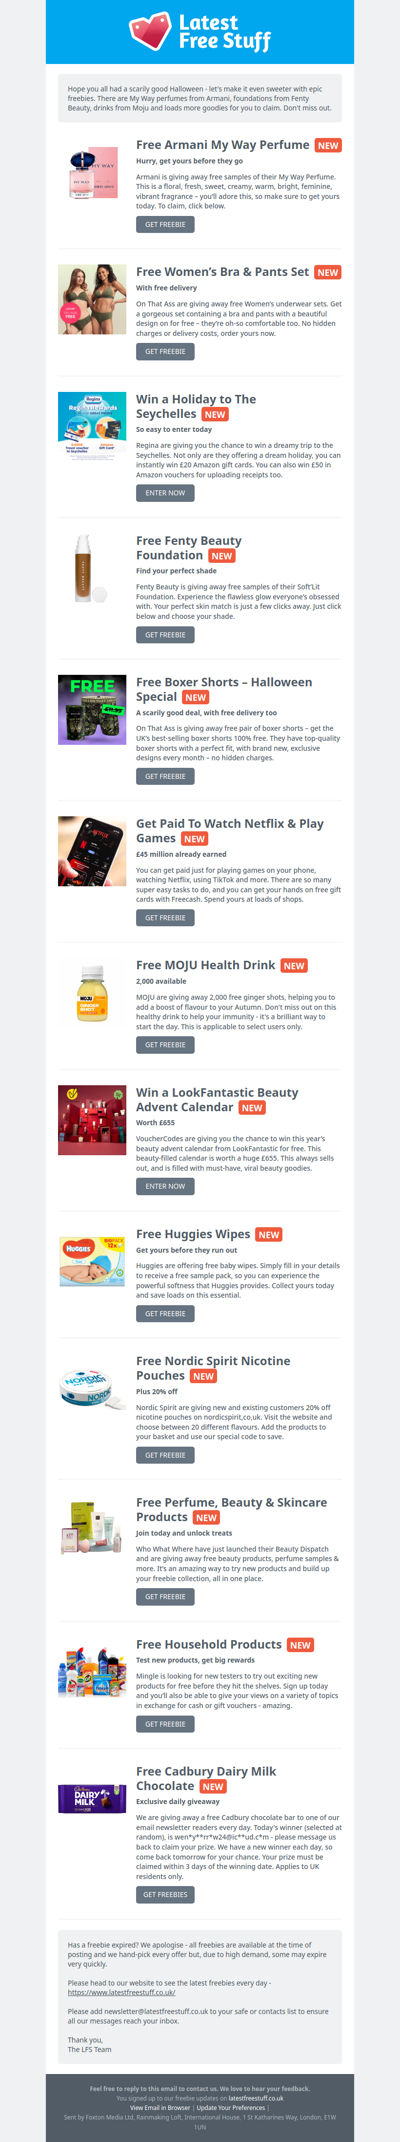Screen dimensions: 400x2142
Task: Click Get Freebie under Armani My Way Perfume
Action: [x=165, y=225]
